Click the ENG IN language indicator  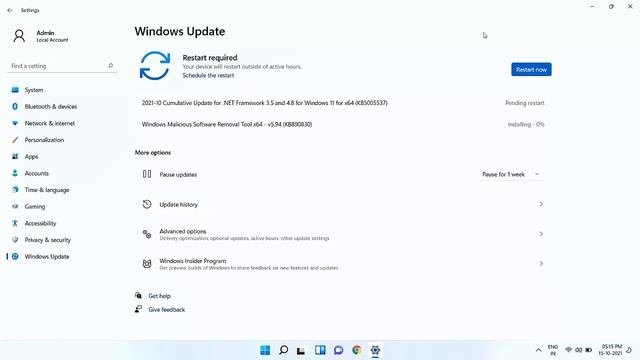point(553,350)
